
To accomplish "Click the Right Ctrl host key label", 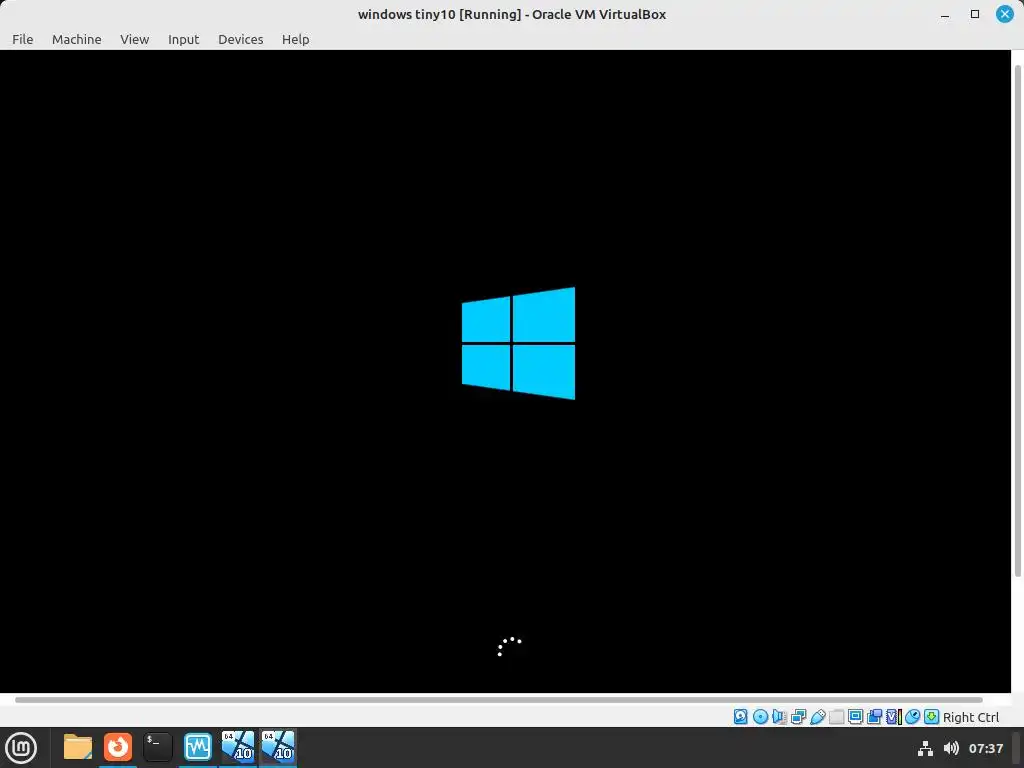I will [970, 717].
